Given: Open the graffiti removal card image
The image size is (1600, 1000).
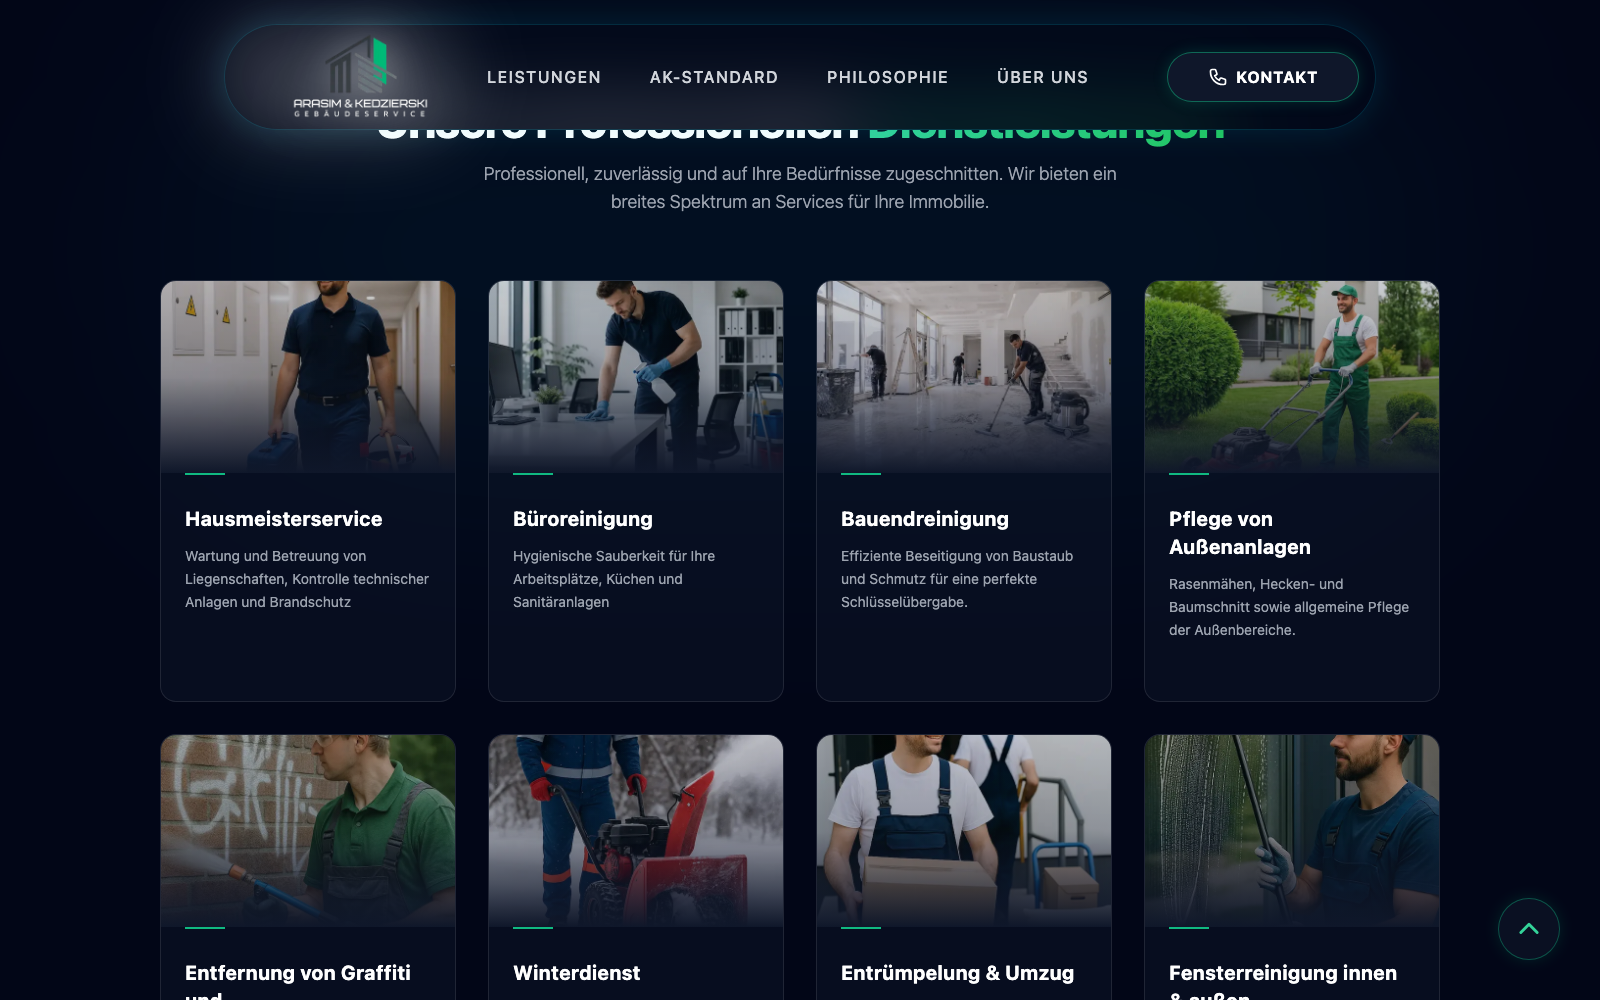Looking at the screenshot, I should 308,831.
